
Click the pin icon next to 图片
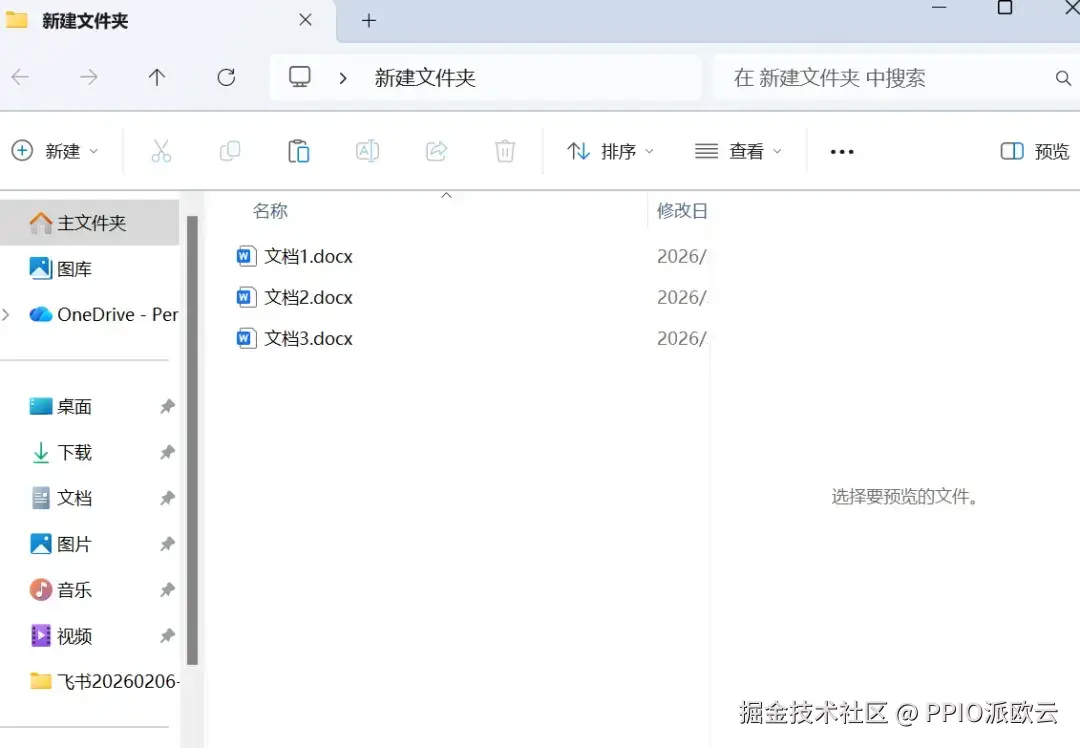click(x=167, y=544)
